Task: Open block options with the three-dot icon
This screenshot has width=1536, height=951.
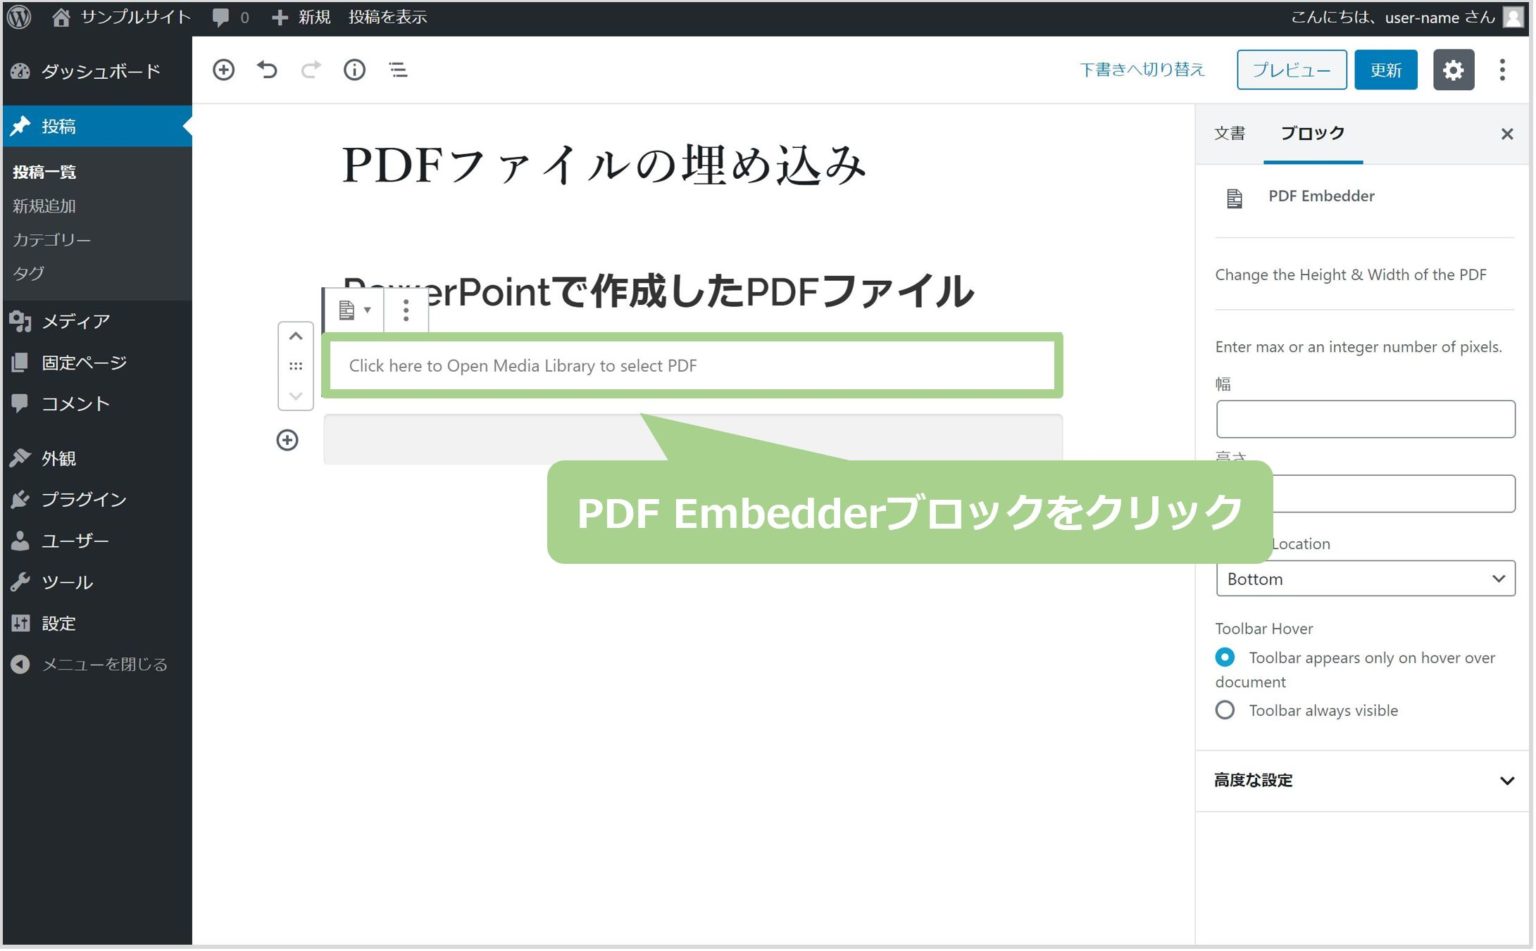Action: pyautogui.click(x=405, y=310)
